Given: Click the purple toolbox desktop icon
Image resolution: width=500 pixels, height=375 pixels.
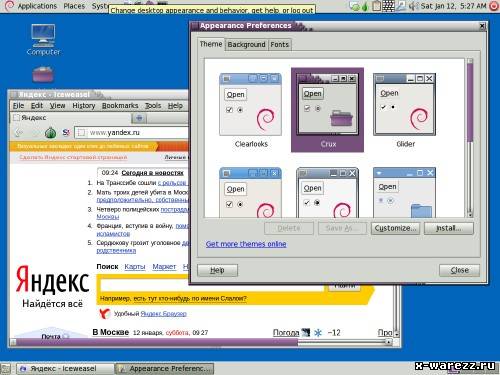Looking at the screenshot, I should click(43, 74).
